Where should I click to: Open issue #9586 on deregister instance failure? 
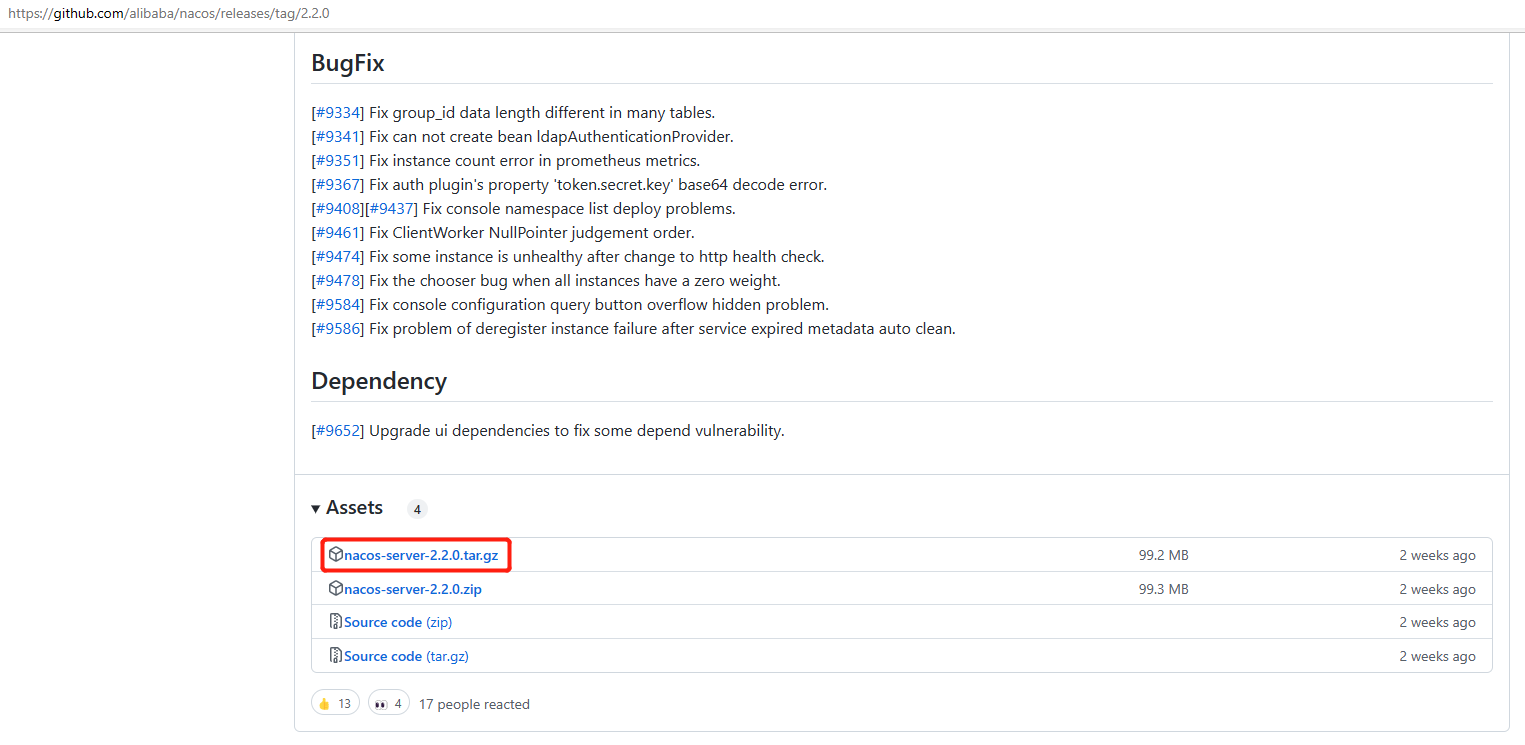tap(338, 328)
